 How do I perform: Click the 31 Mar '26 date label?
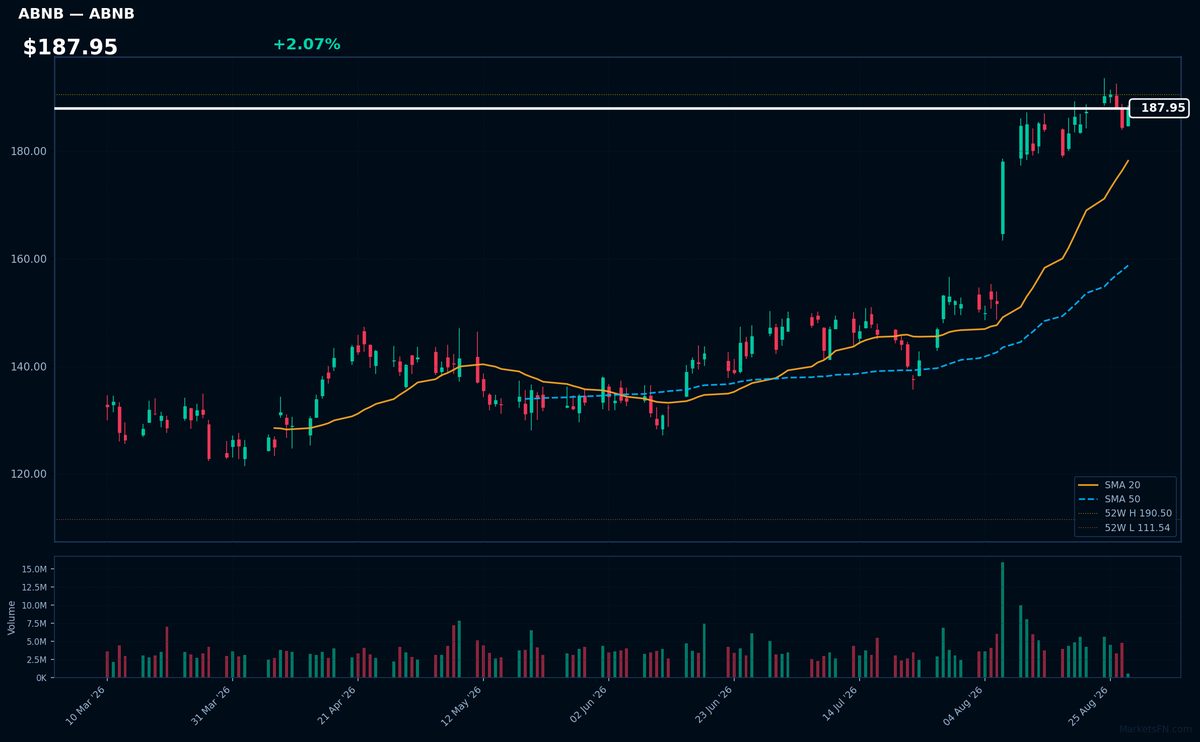(211, 706)
